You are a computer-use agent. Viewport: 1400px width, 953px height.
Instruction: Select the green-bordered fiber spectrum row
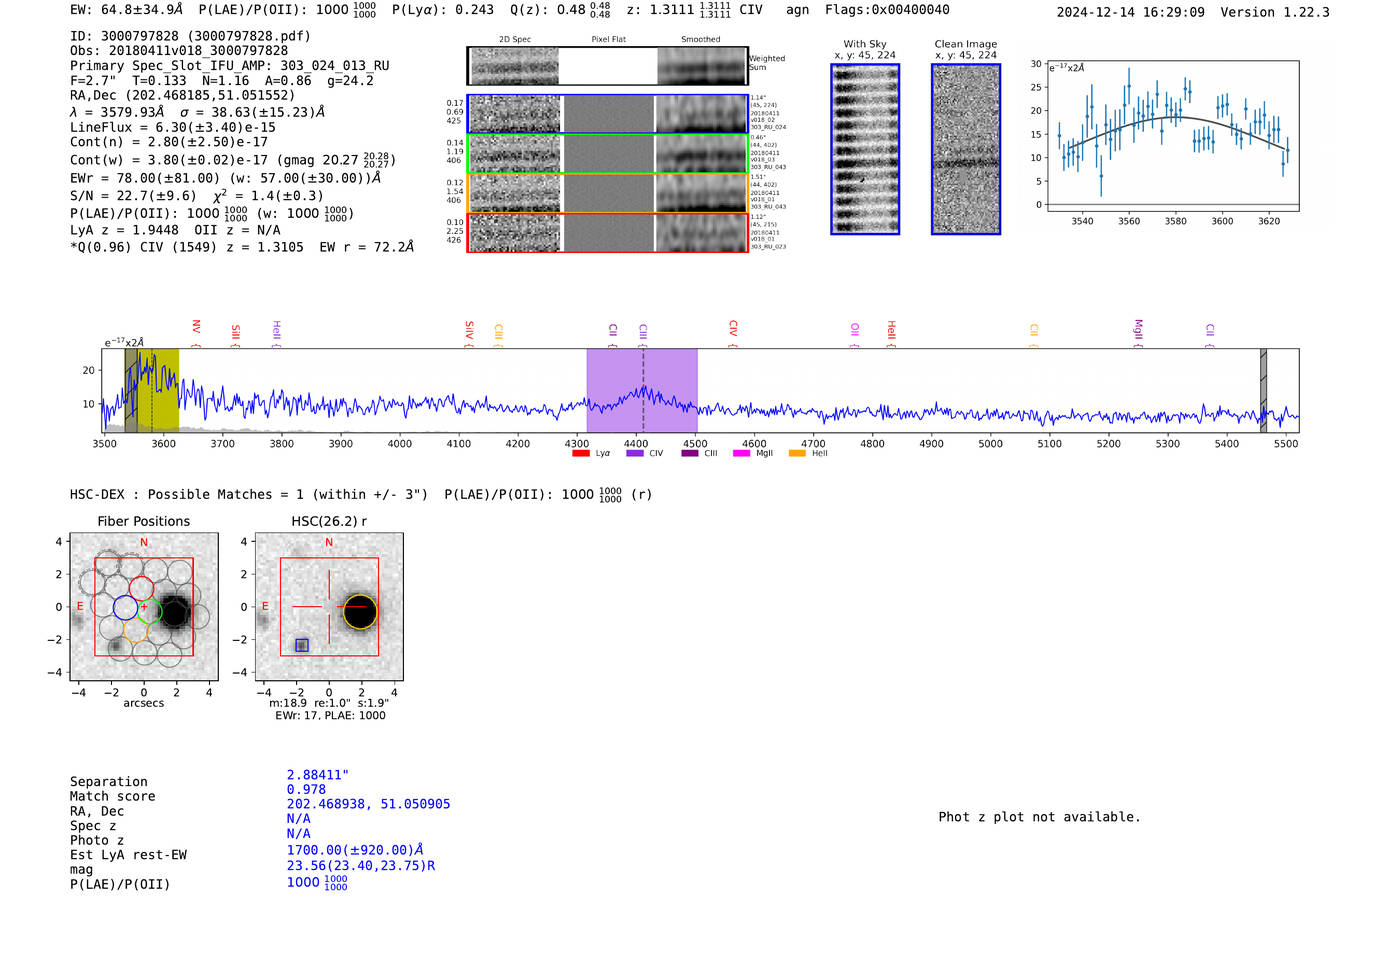pos(607,154)
